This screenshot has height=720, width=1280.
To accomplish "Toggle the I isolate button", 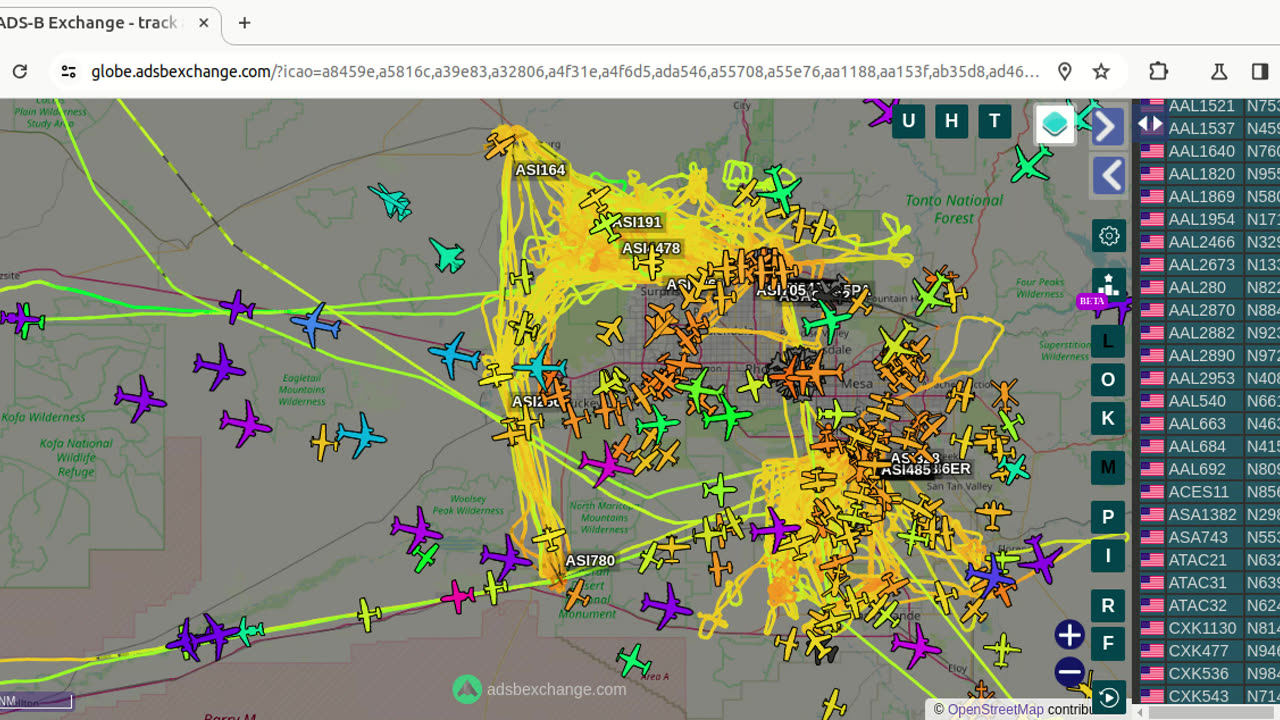I will (1107, 556).
